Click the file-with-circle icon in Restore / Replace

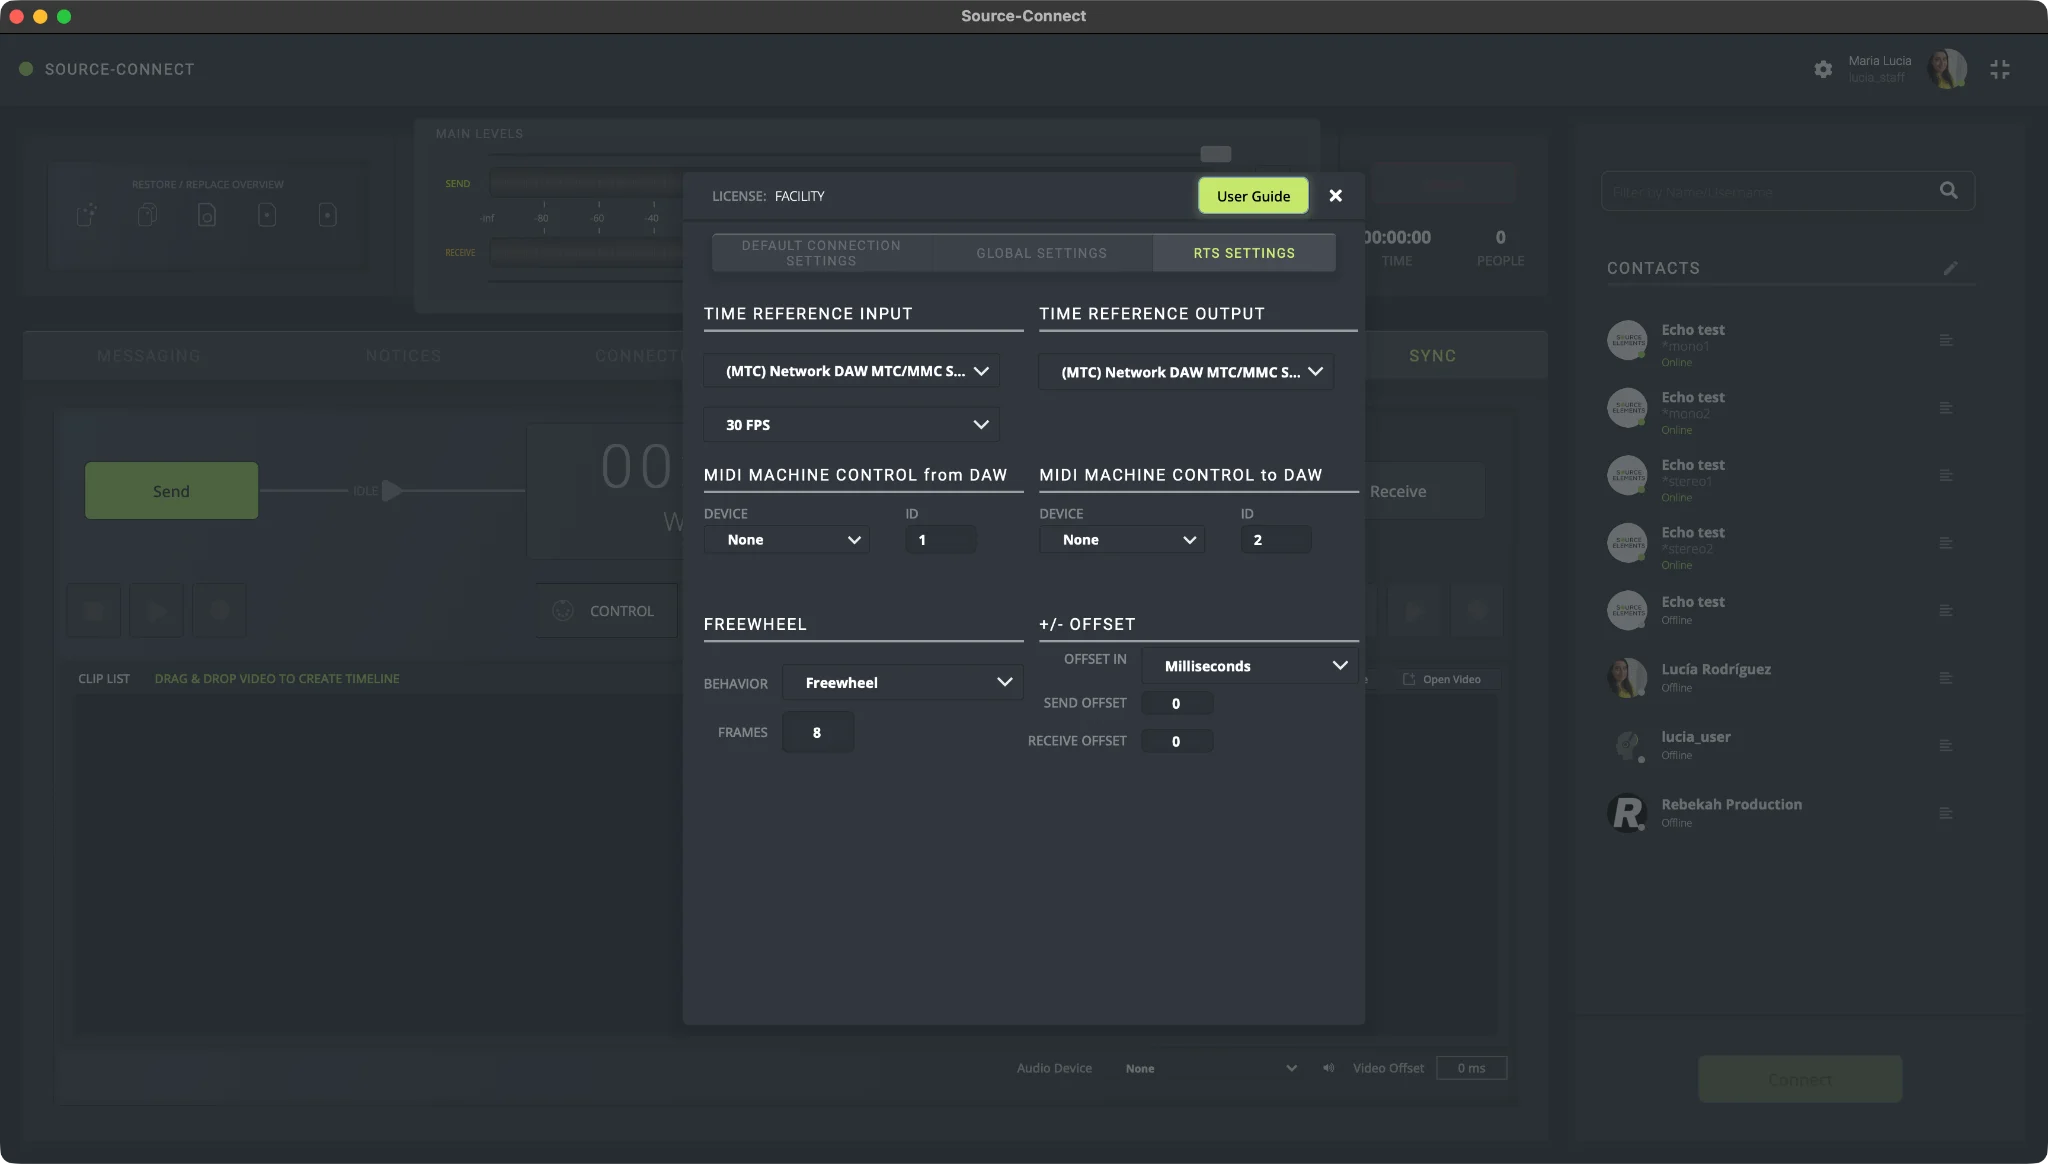[x=207, y=215]
